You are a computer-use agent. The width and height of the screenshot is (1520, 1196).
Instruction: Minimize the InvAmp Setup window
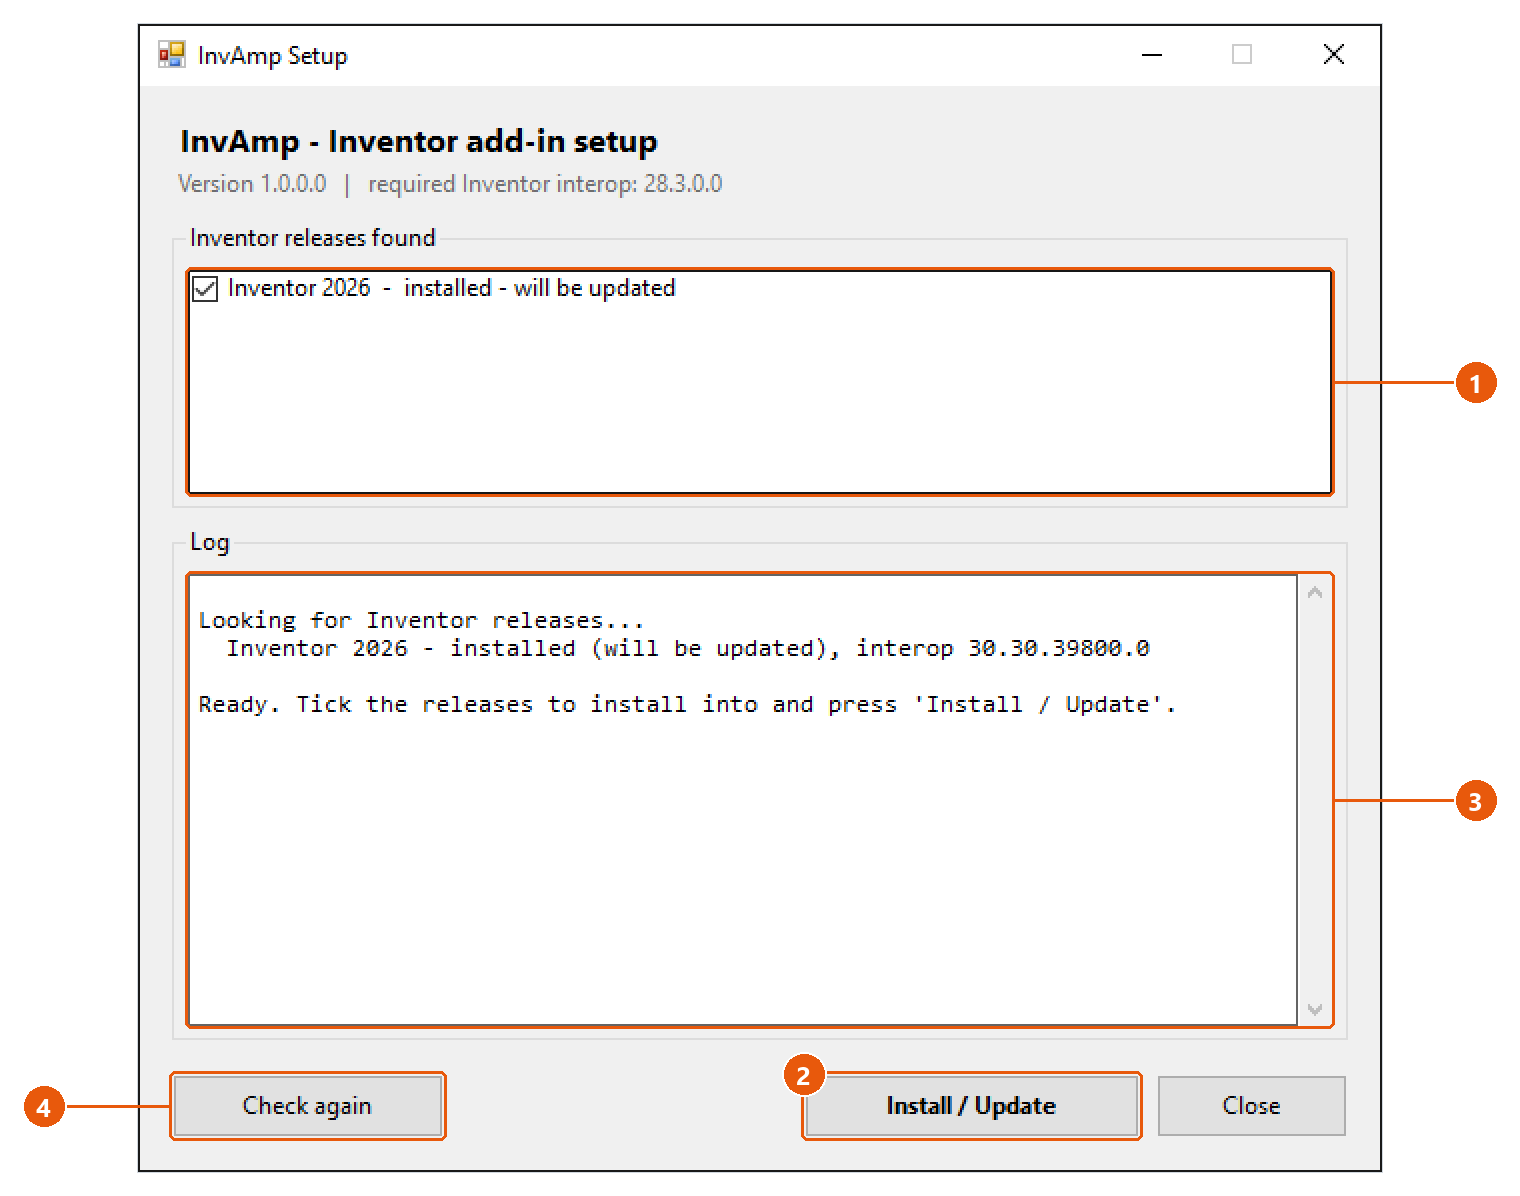coord(1152,55)
